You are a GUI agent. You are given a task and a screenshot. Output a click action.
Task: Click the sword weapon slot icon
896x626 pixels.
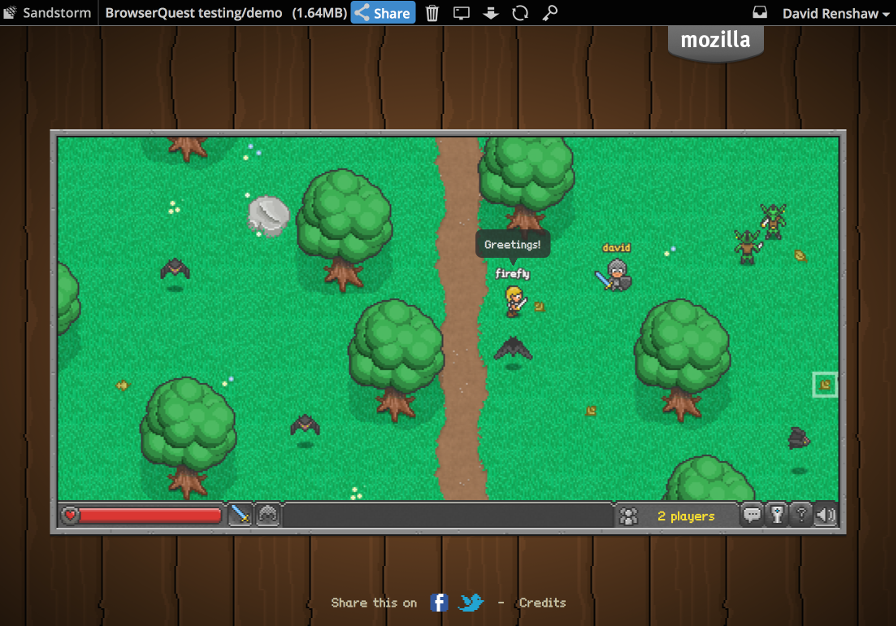240,515
